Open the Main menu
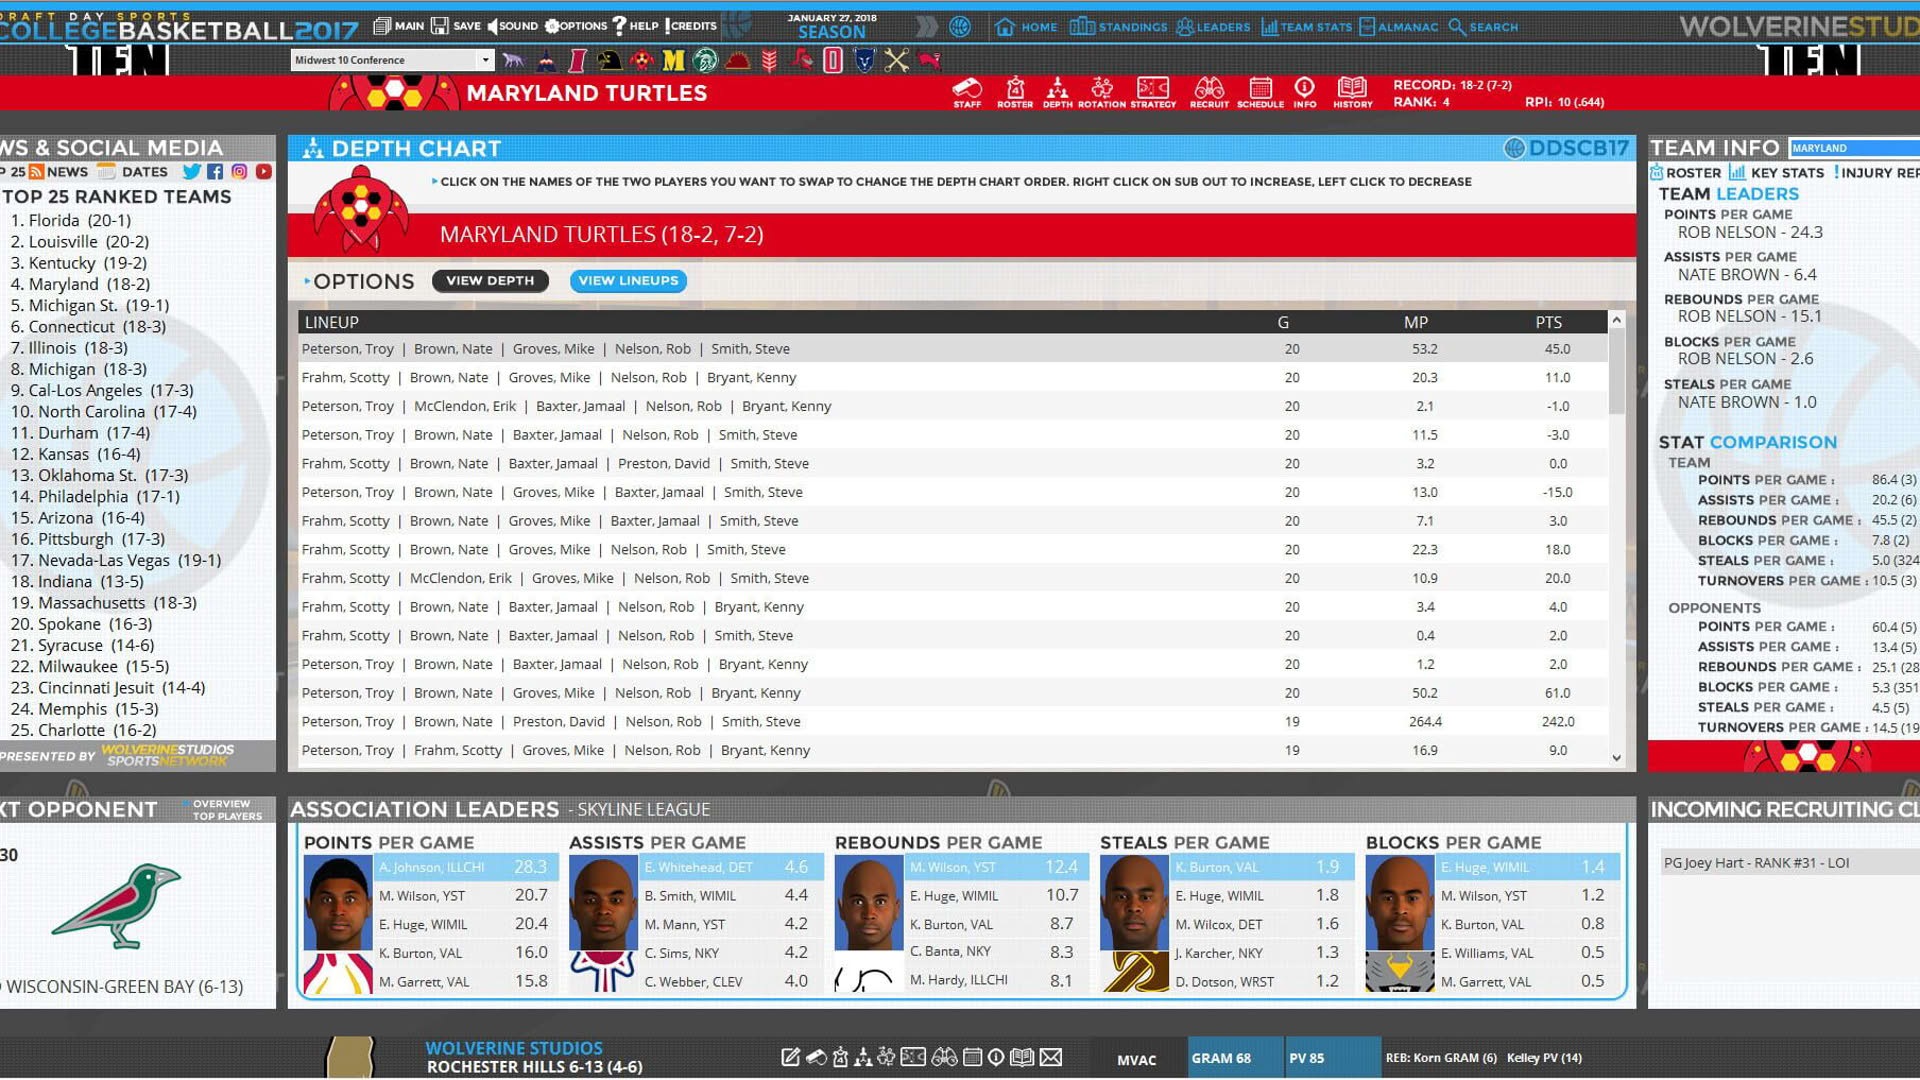Image resolution: width=1920 pixels, height=1080 pixels. (399, 26)
